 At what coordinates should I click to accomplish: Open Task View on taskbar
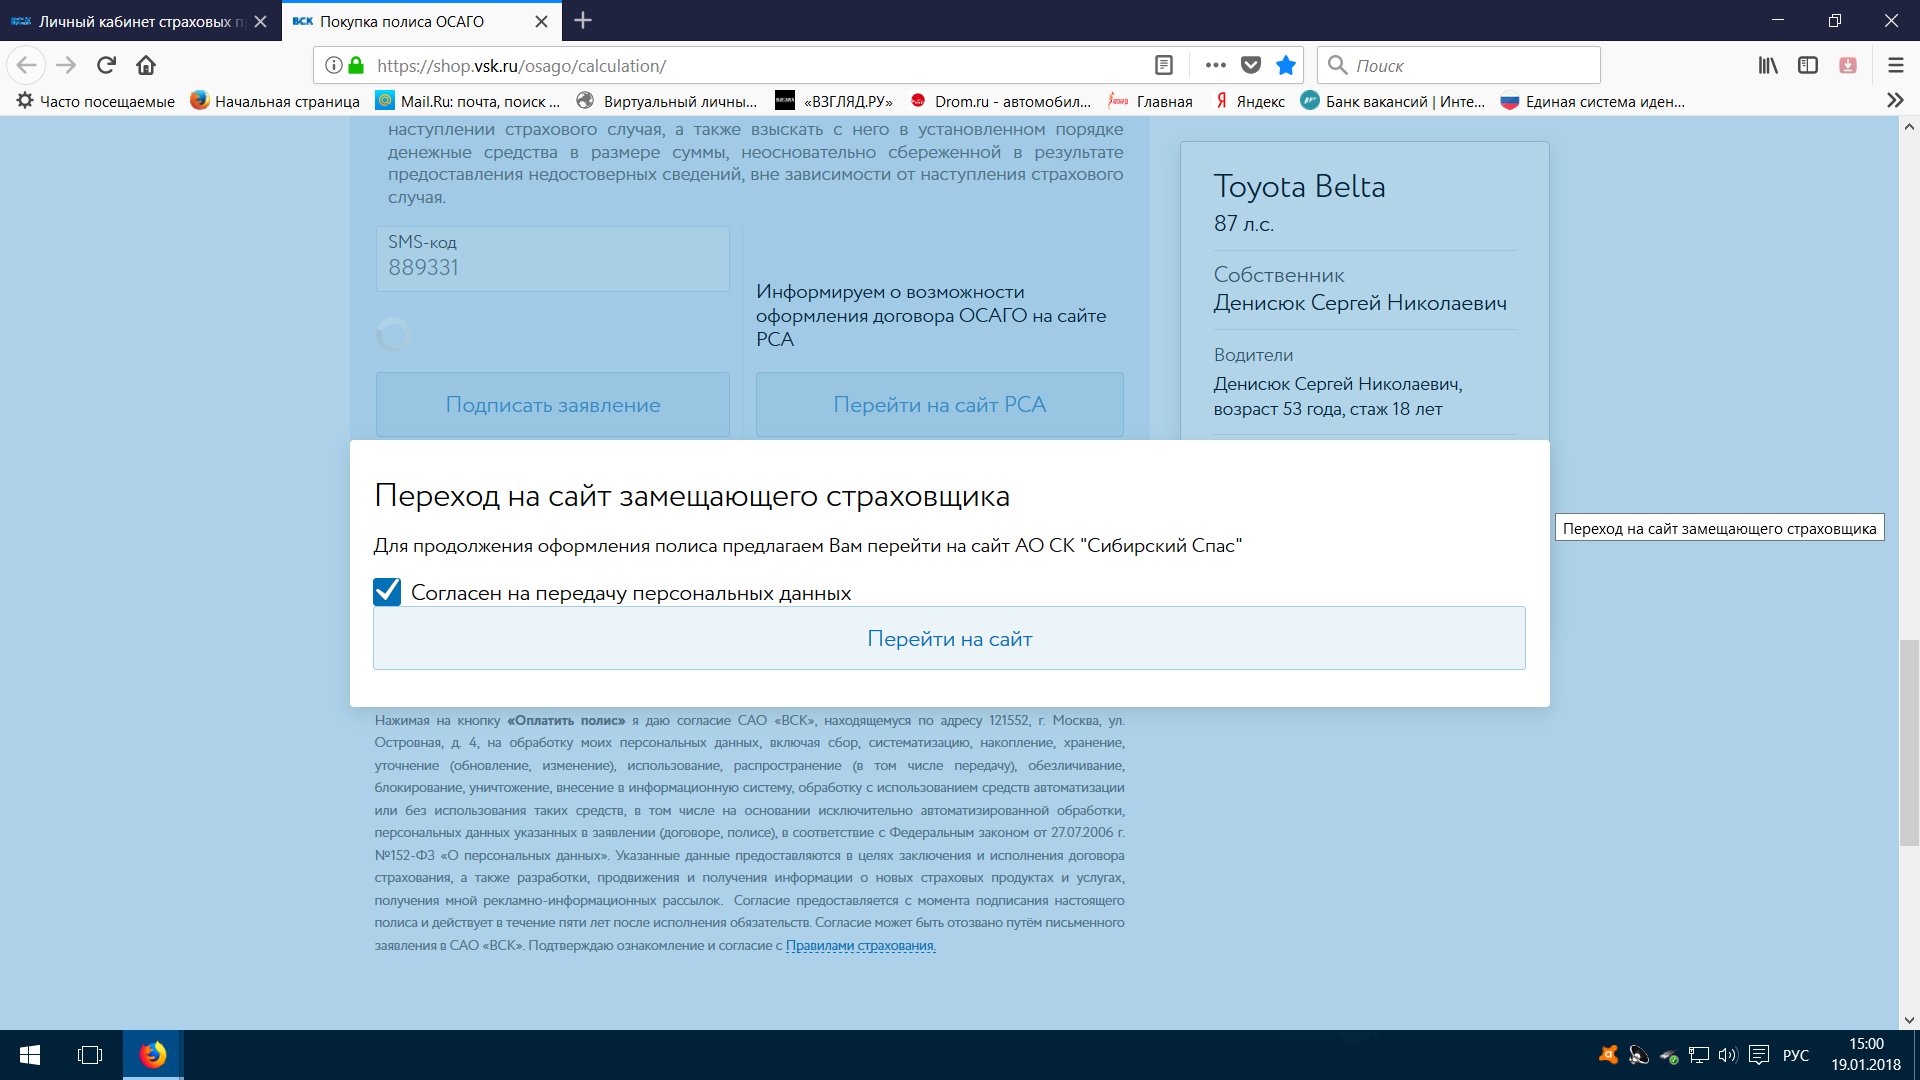pyautogui.click(x=90, y=1055)
